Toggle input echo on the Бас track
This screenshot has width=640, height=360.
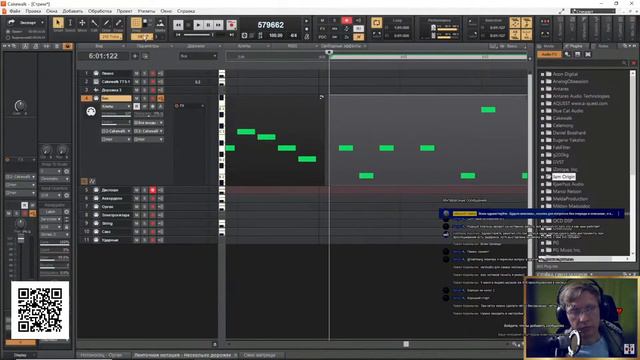pos(160,98)
